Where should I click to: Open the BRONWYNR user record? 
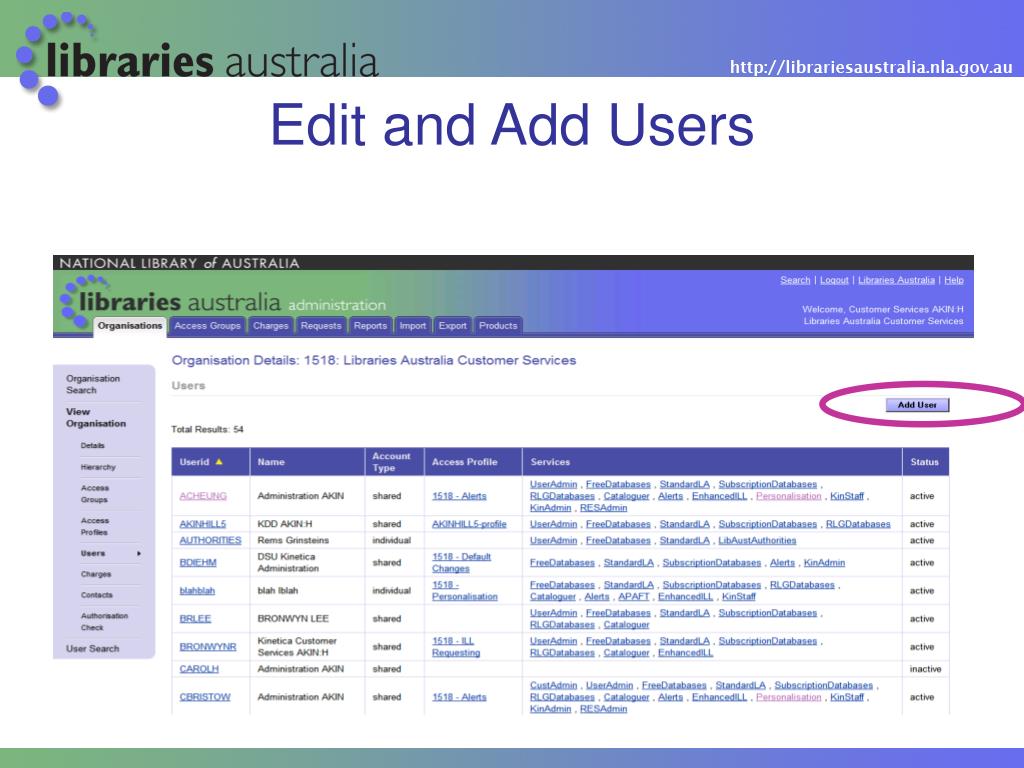point(208,647)
